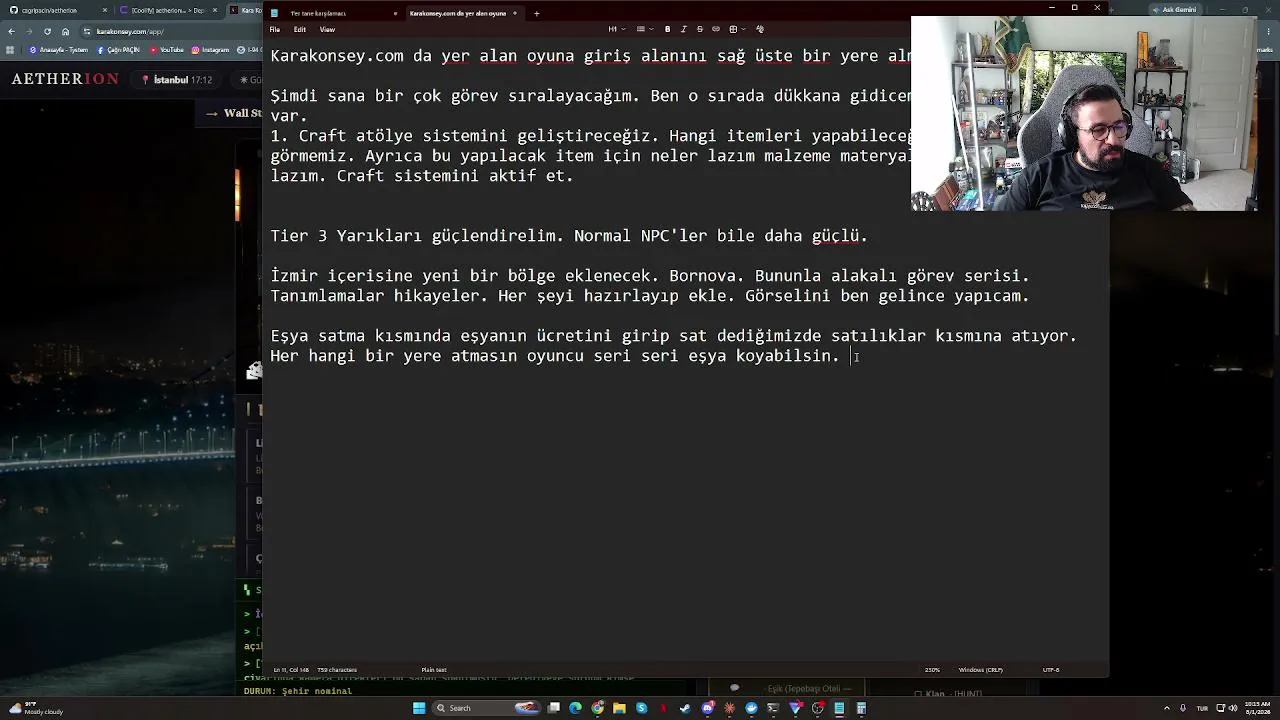1280x720 pixels.
Task: Click 'Ln 11, Col 148' in status bar
Action: [291, 670]
